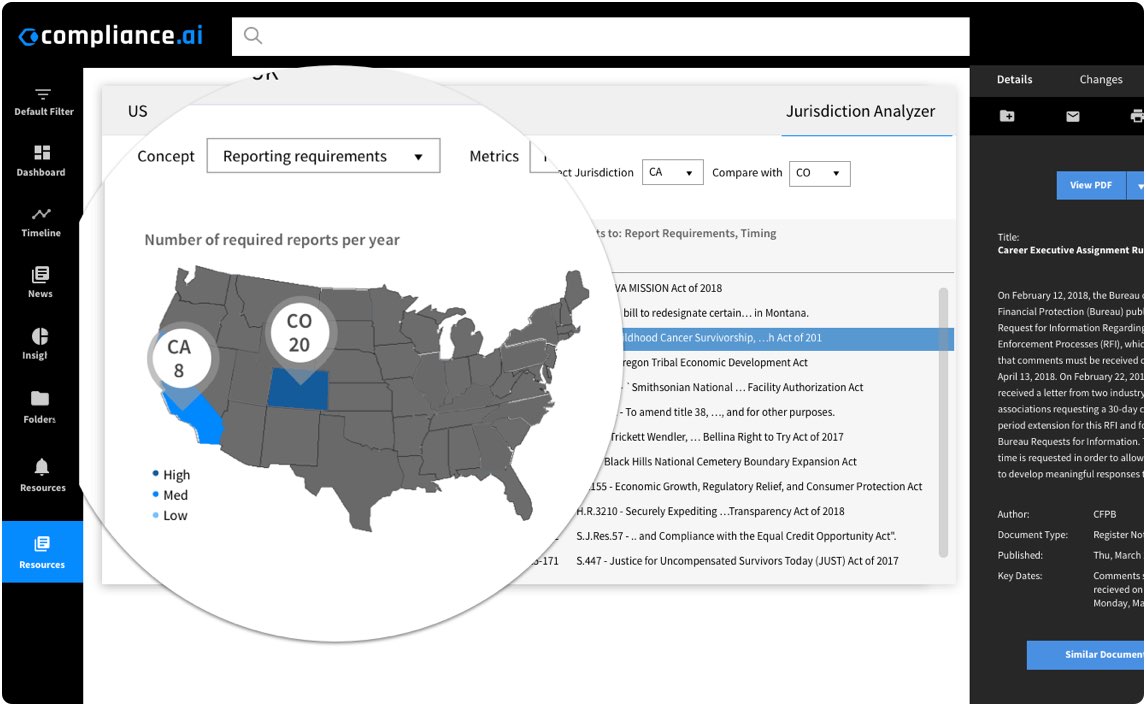
Task: Click the email envelope icon
Action: click(x=1072, y=115)
